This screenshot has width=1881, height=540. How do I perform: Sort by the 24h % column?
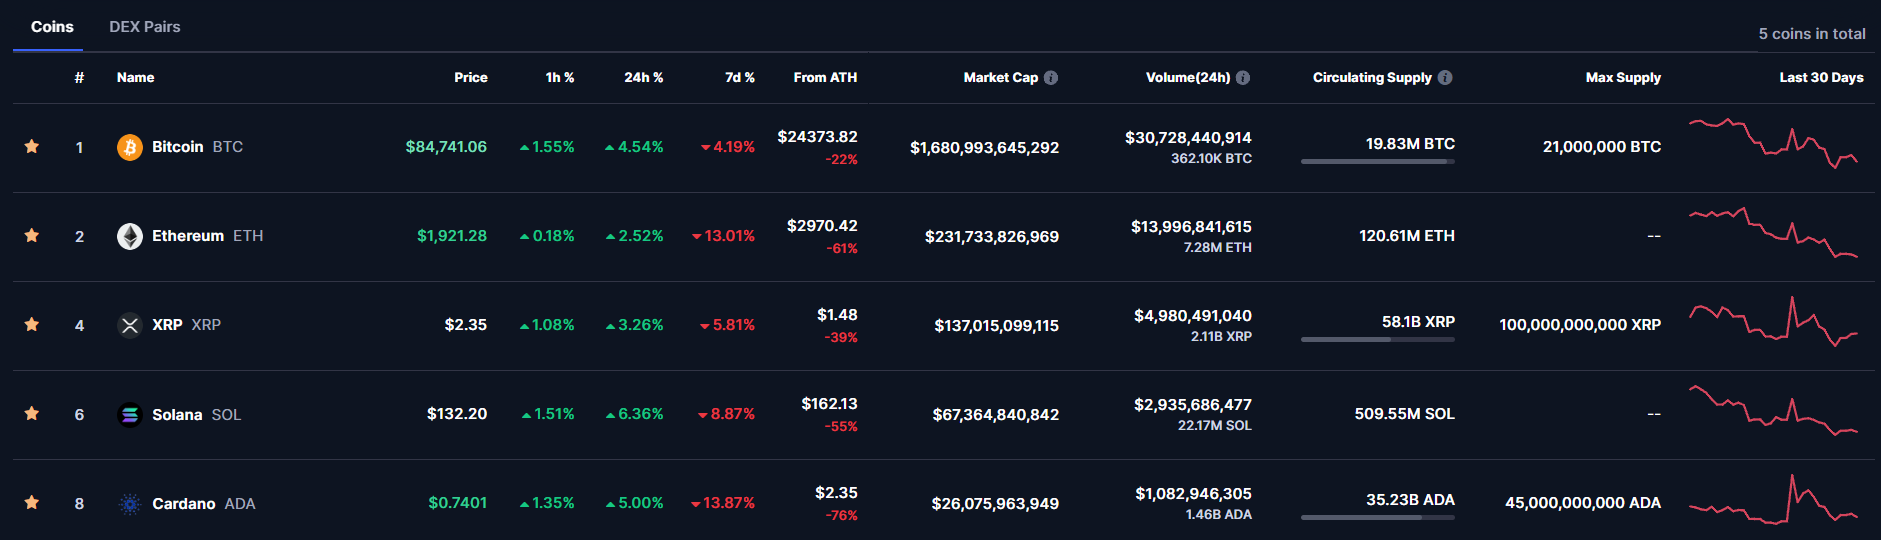(x=644, y=78)
